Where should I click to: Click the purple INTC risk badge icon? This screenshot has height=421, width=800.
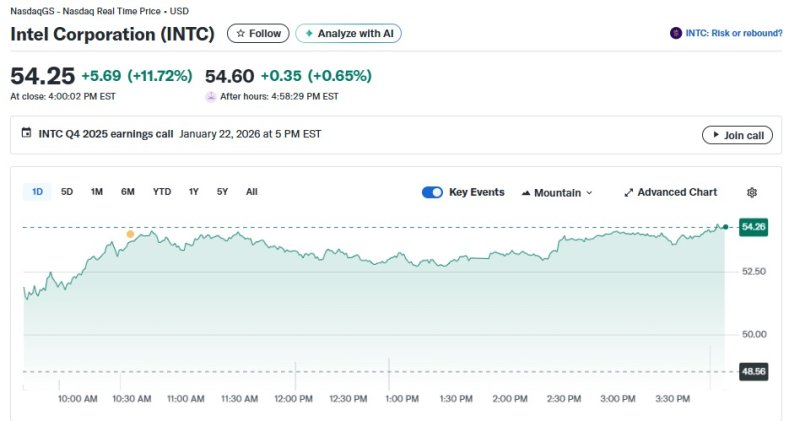click(676, 33)
